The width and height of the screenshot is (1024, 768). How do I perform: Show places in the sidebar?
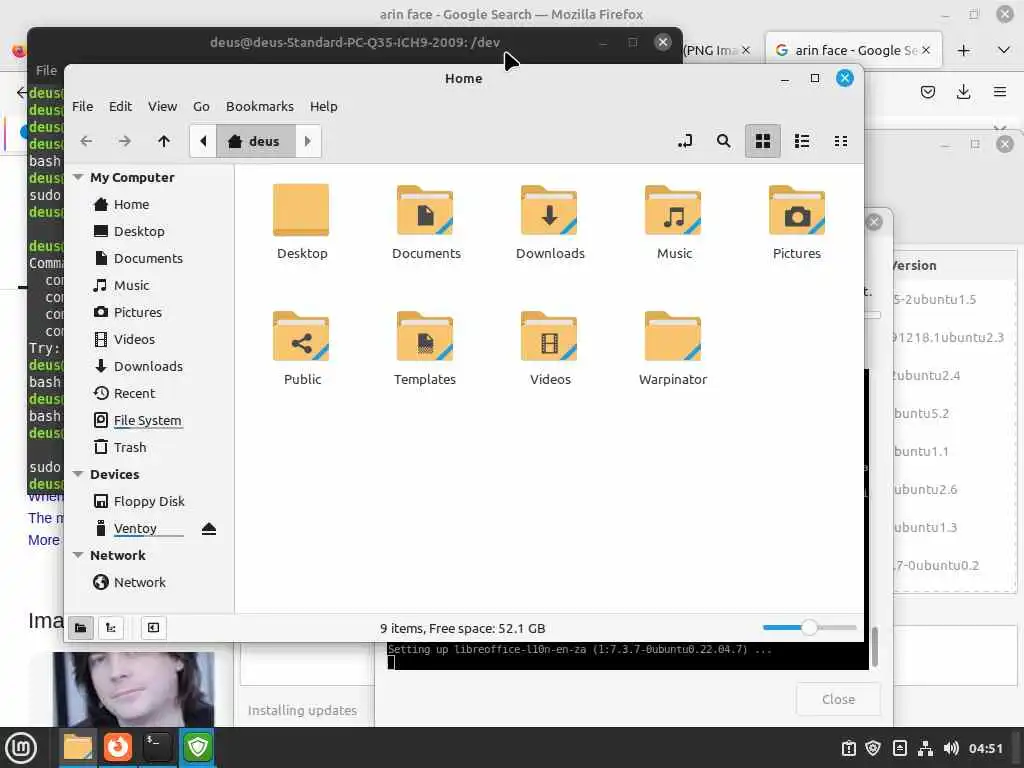click(x=80, y=628)
